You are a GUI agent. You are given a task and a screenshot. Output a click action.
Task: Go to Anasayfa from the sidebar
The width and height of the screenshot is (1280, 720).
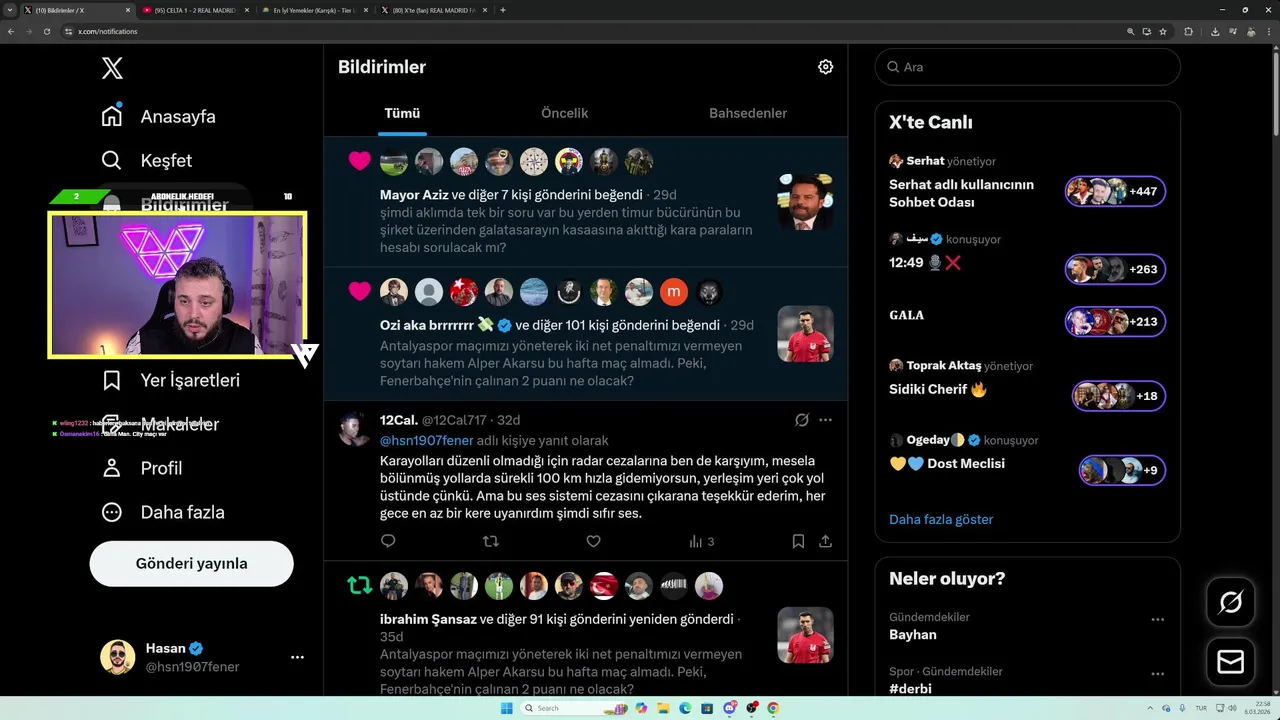click(158, 116)
